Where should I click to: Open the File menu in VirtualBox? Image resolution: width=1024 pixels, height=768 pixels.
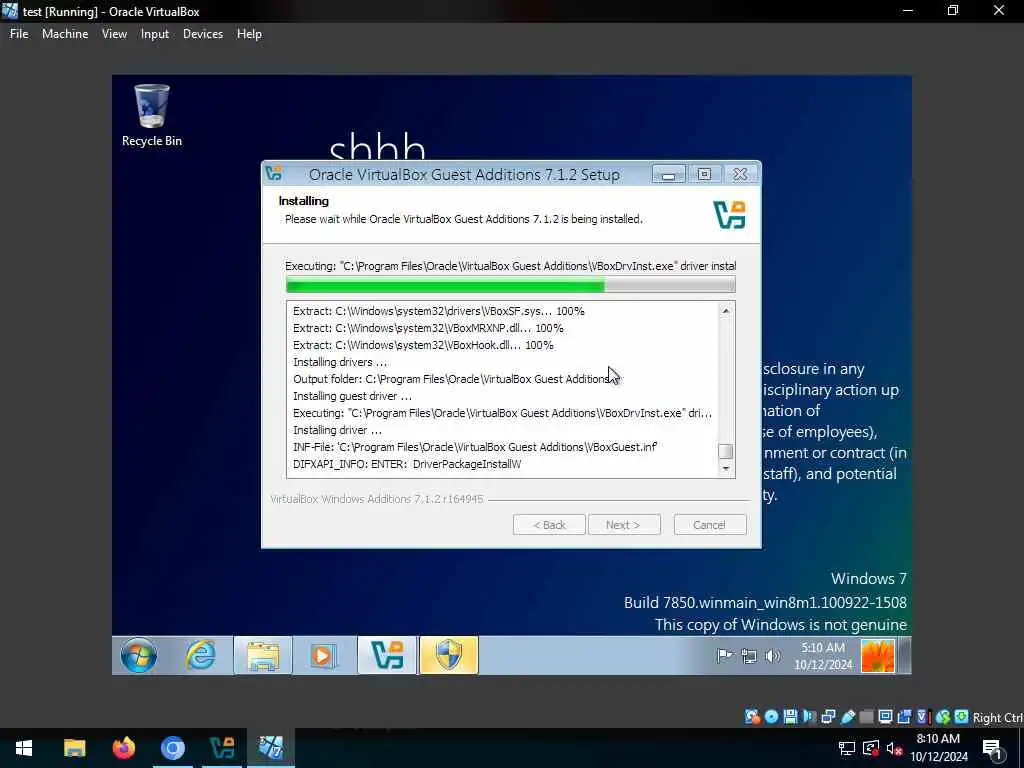coord(19,34)
